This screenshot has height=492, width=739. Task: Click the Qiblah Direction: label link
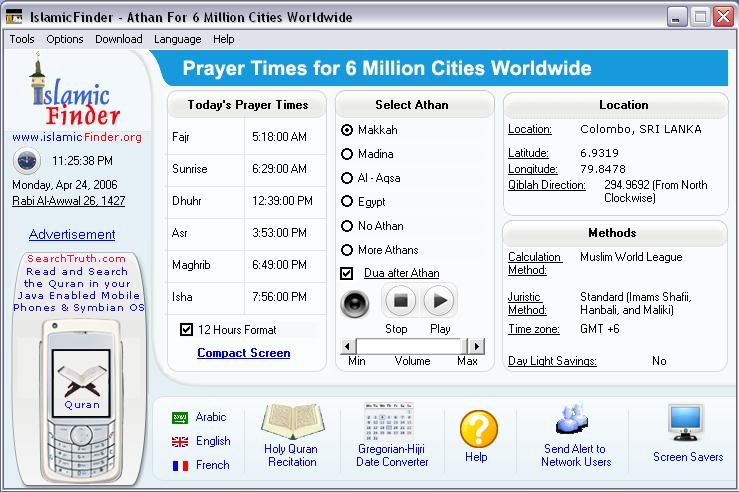coord(547,185)
